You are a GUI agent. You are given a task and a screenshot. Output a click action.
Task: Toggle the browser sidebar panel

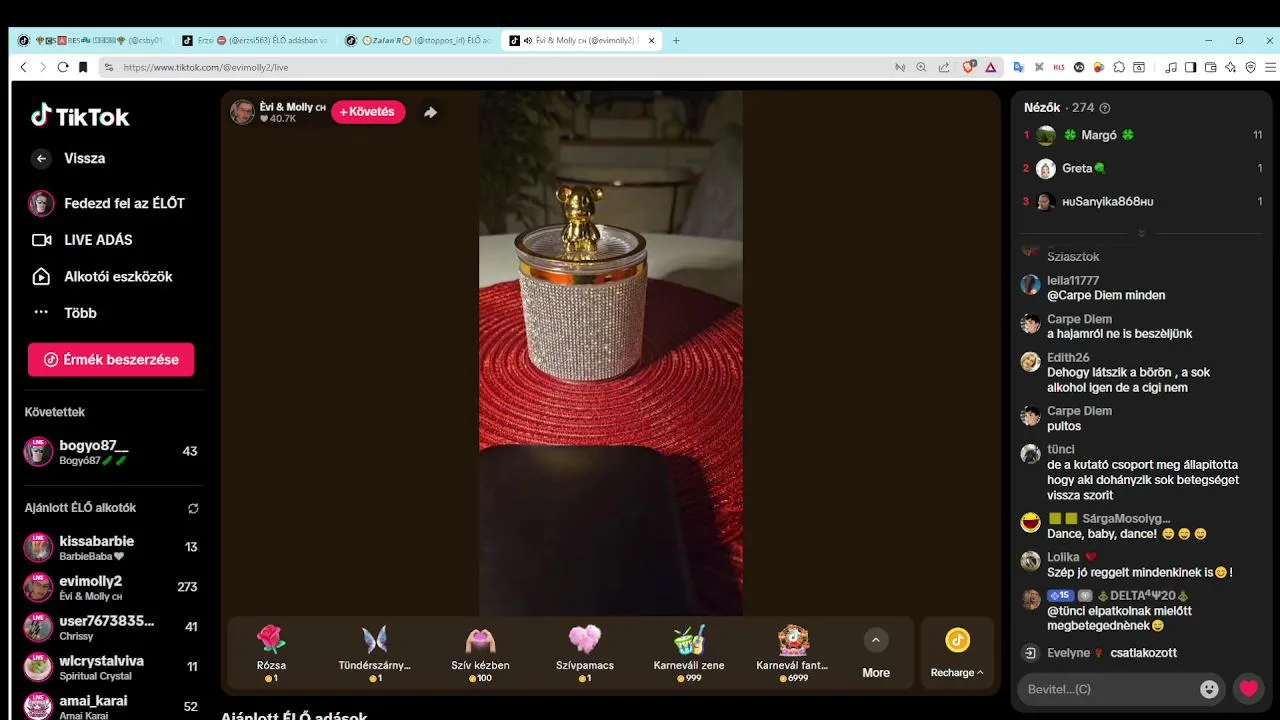coord(1190,67)
